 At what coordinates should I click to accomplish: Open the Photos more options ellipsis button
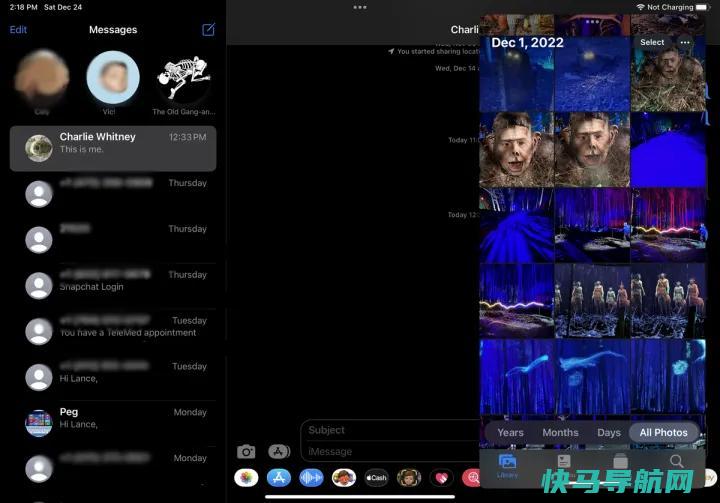[685, 42]
